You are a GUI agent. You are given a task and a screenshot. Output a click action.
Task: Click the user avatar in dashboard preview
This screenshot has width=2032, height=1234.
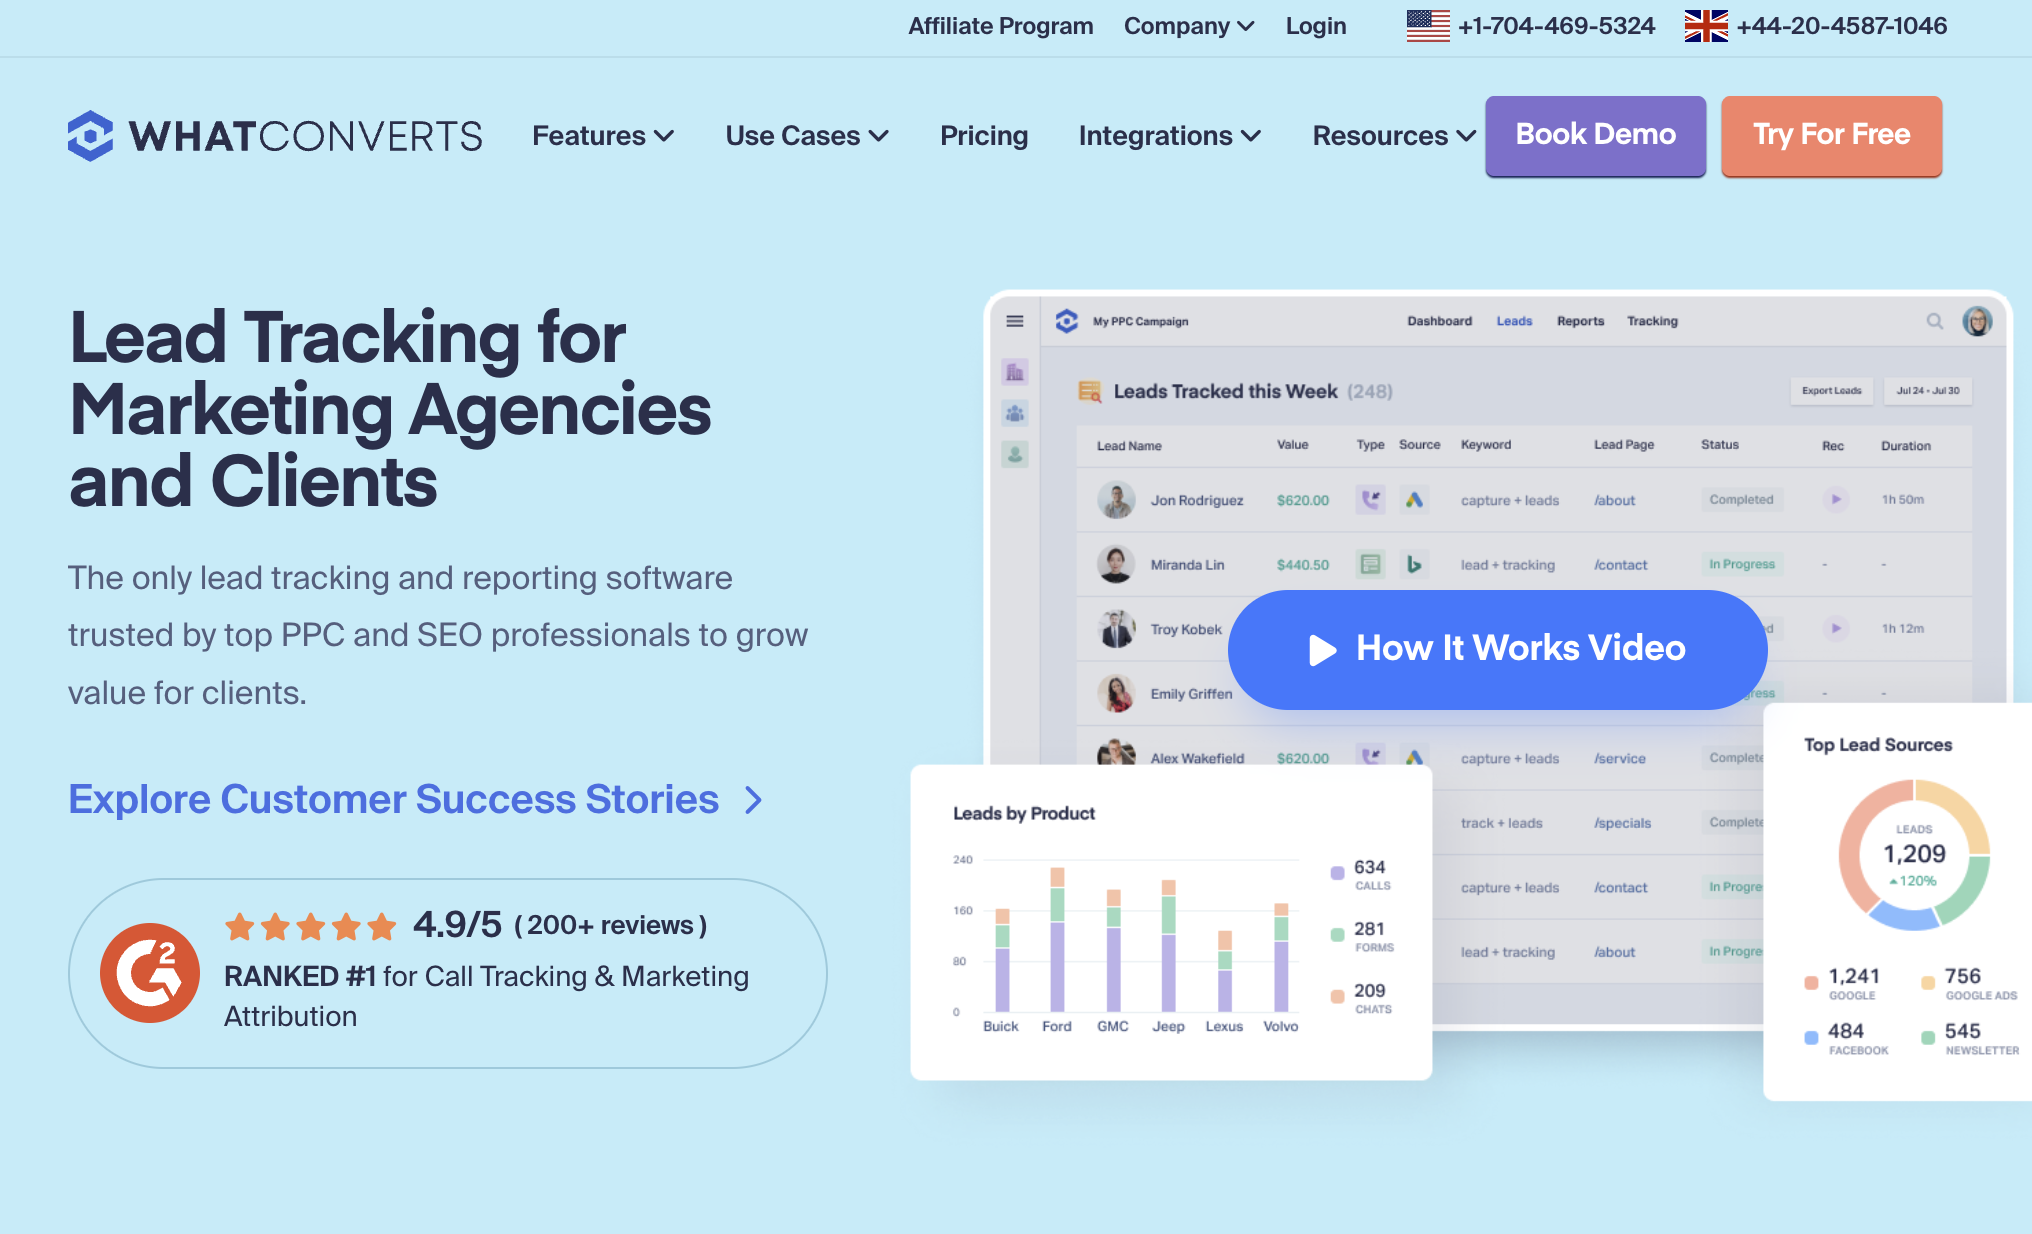pos(1977,321)
